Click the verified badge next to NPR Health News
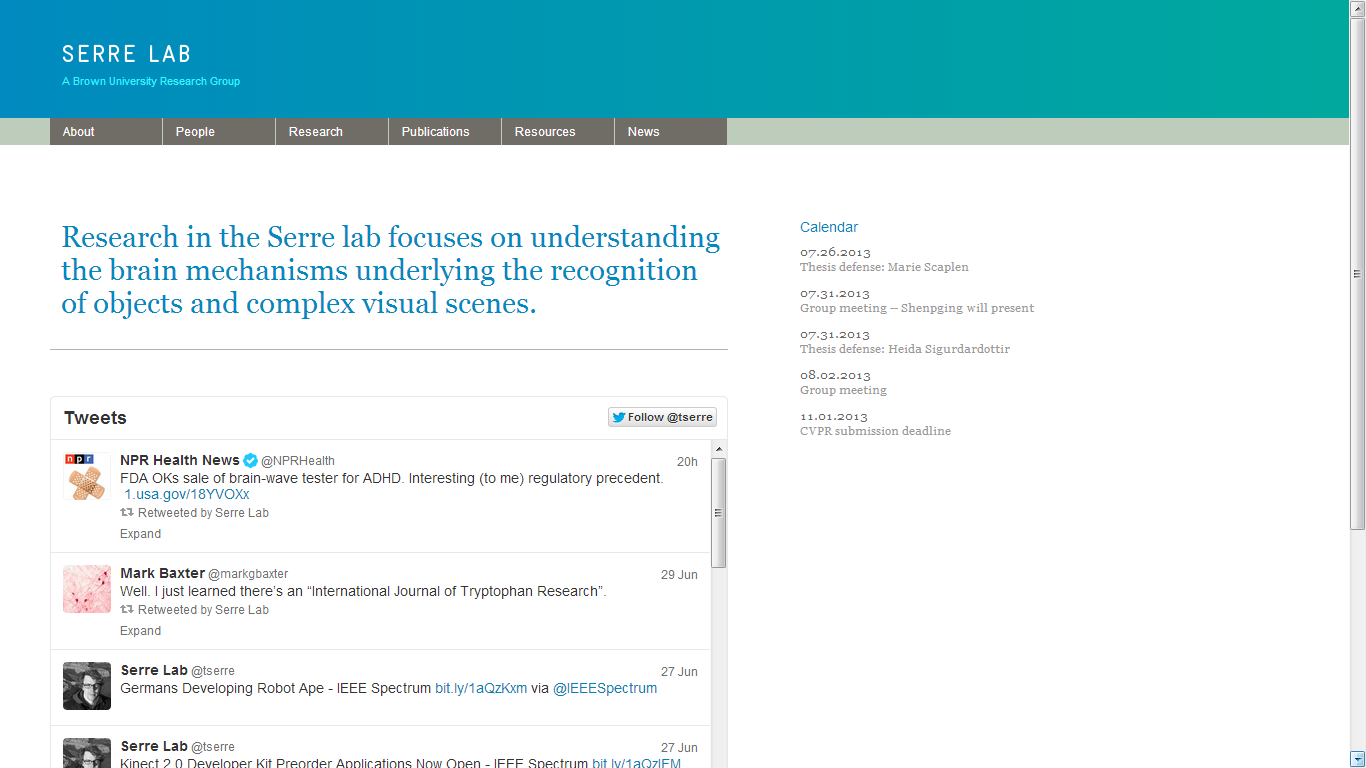This screenshot has width=1366, height=768. click(251, 461)
